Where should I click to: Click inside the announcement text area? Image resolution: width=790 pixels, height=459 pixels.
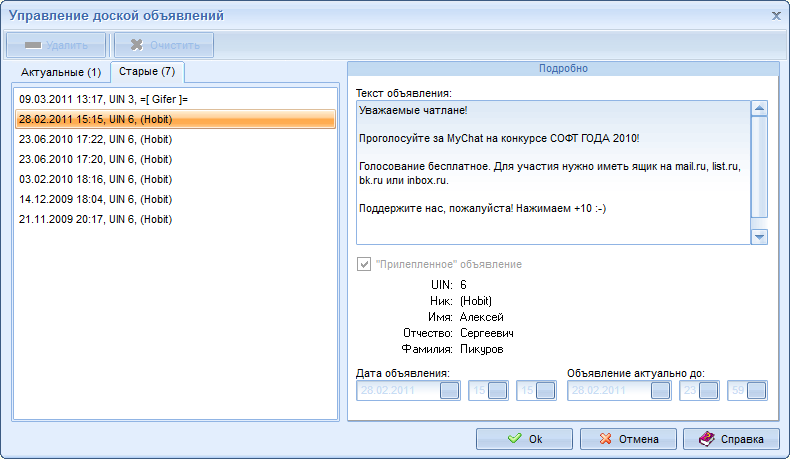tap(553, 172)
